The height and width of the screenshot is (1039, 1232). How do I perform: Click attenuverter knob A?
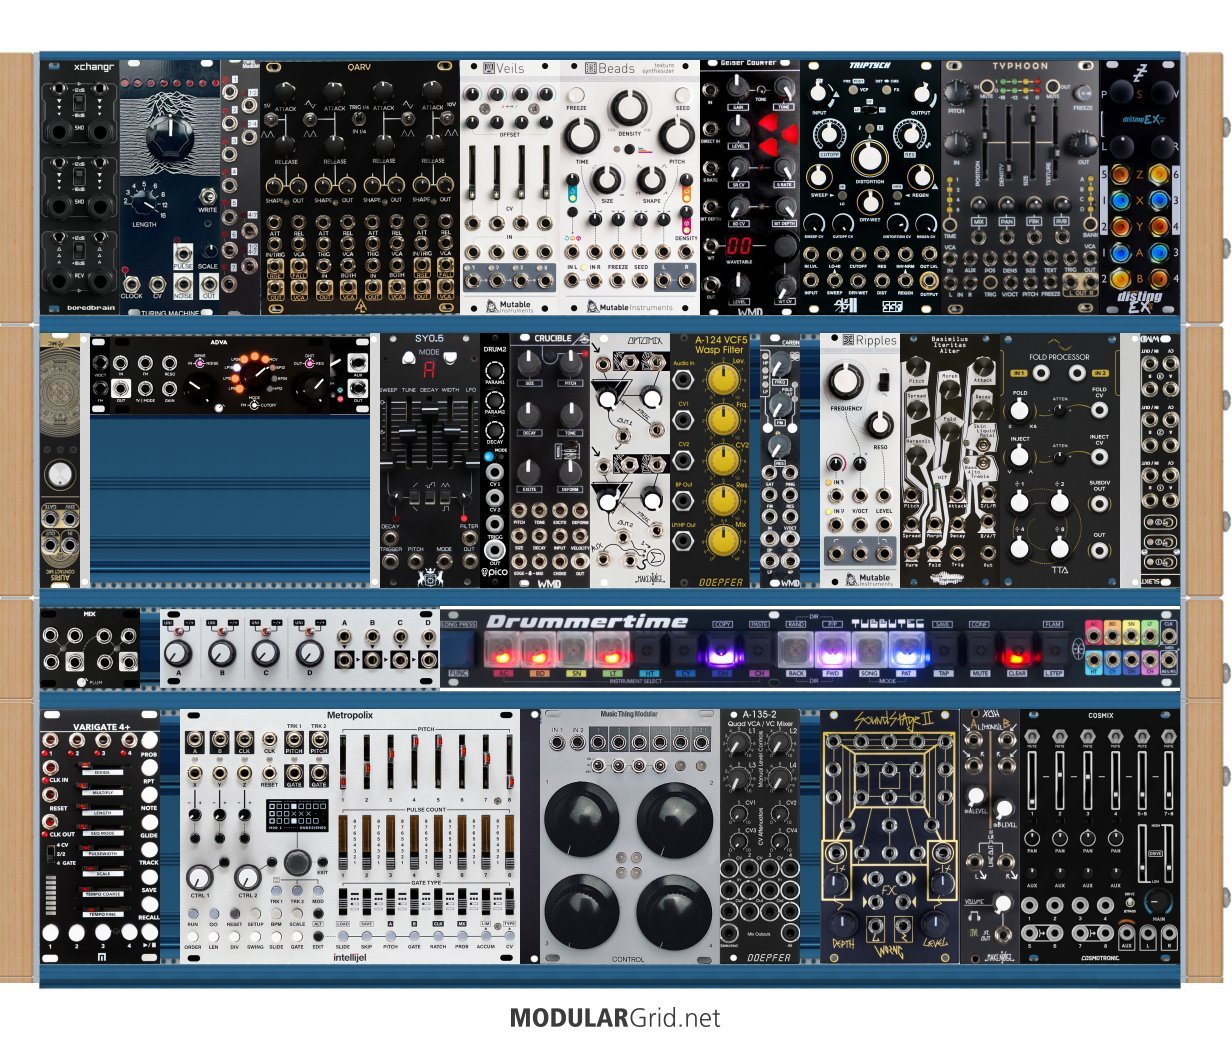[177, 654]
